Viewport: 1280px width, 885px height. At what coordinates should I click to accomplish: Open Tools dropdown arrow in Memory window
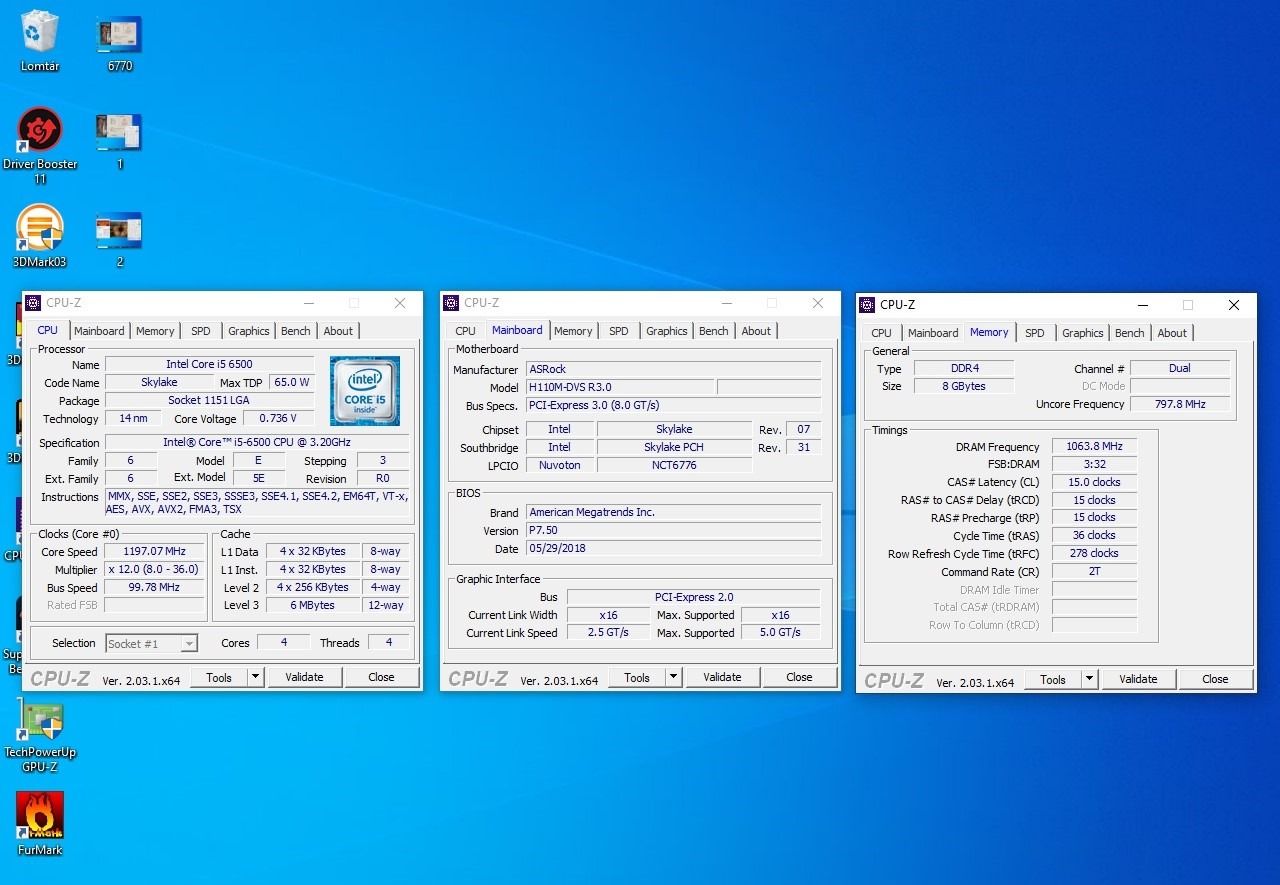coord(1089,679)
